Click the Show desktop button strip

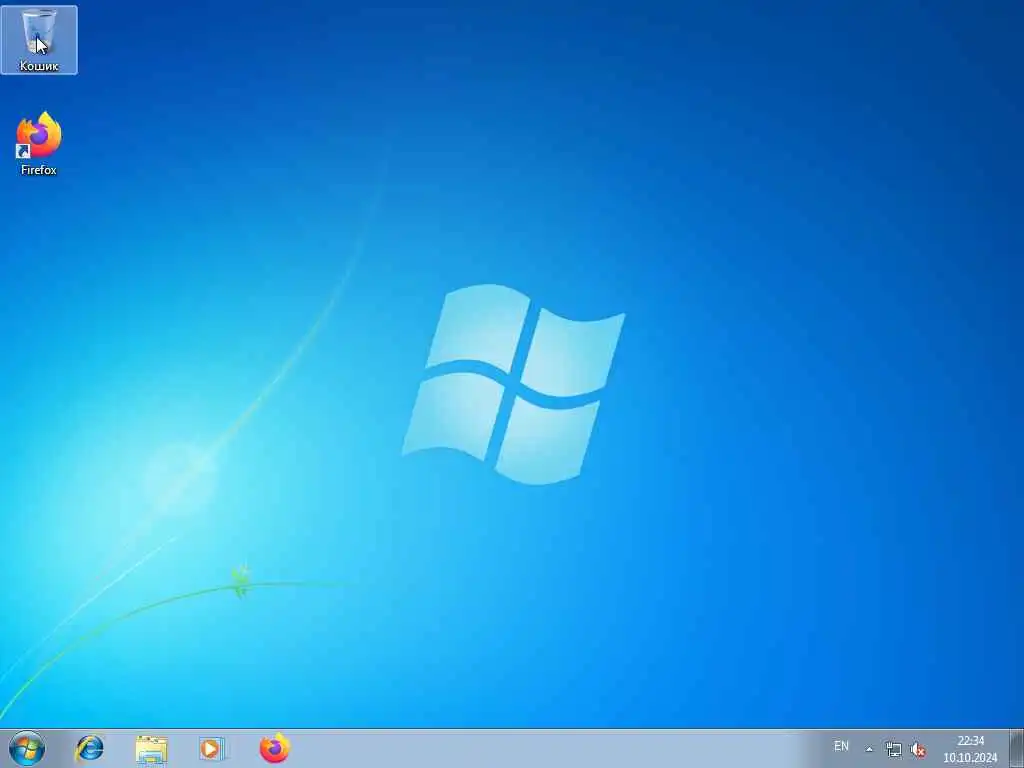(x=1016, y=749)
